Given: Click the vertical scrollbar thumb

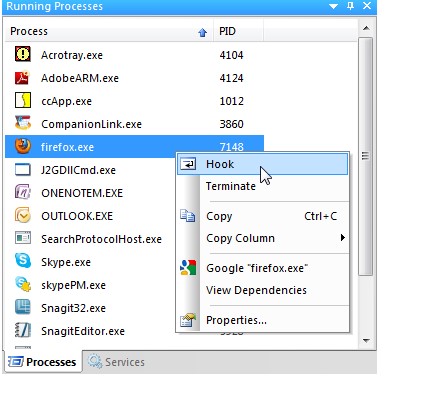Looking at the screenshot, I should (366, 156).
